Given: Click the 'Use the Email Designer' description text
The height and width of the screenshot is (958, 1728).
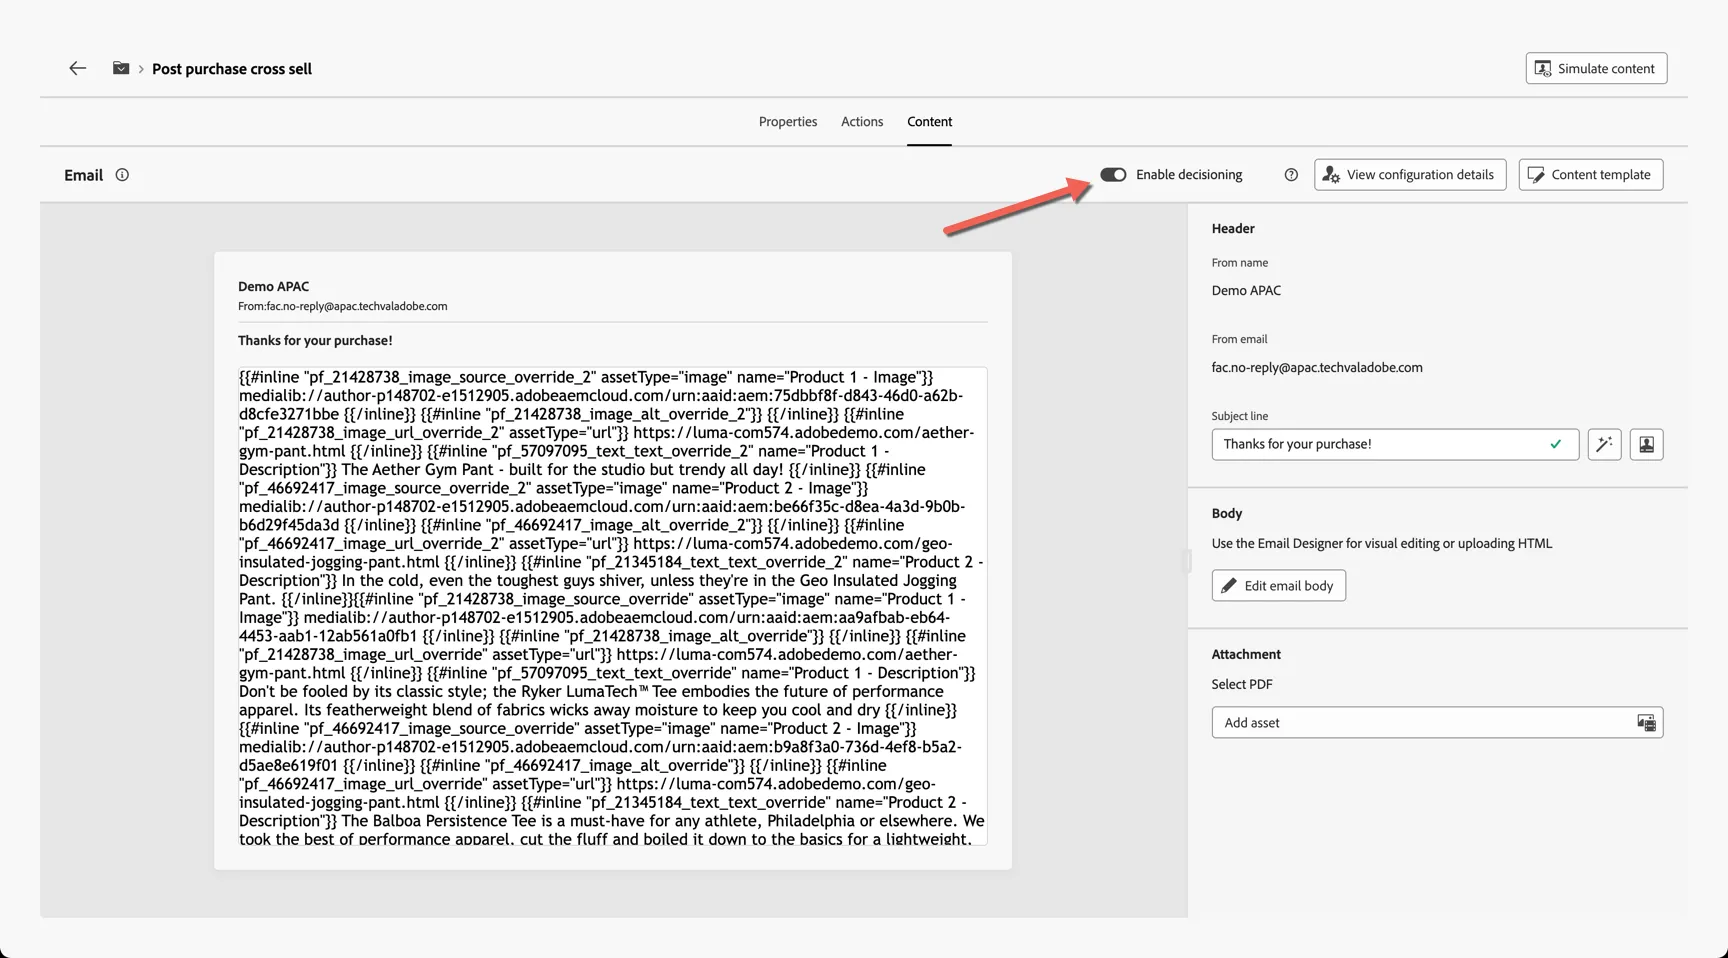Looking at the screenshot, I should [x=1382, y=544].
